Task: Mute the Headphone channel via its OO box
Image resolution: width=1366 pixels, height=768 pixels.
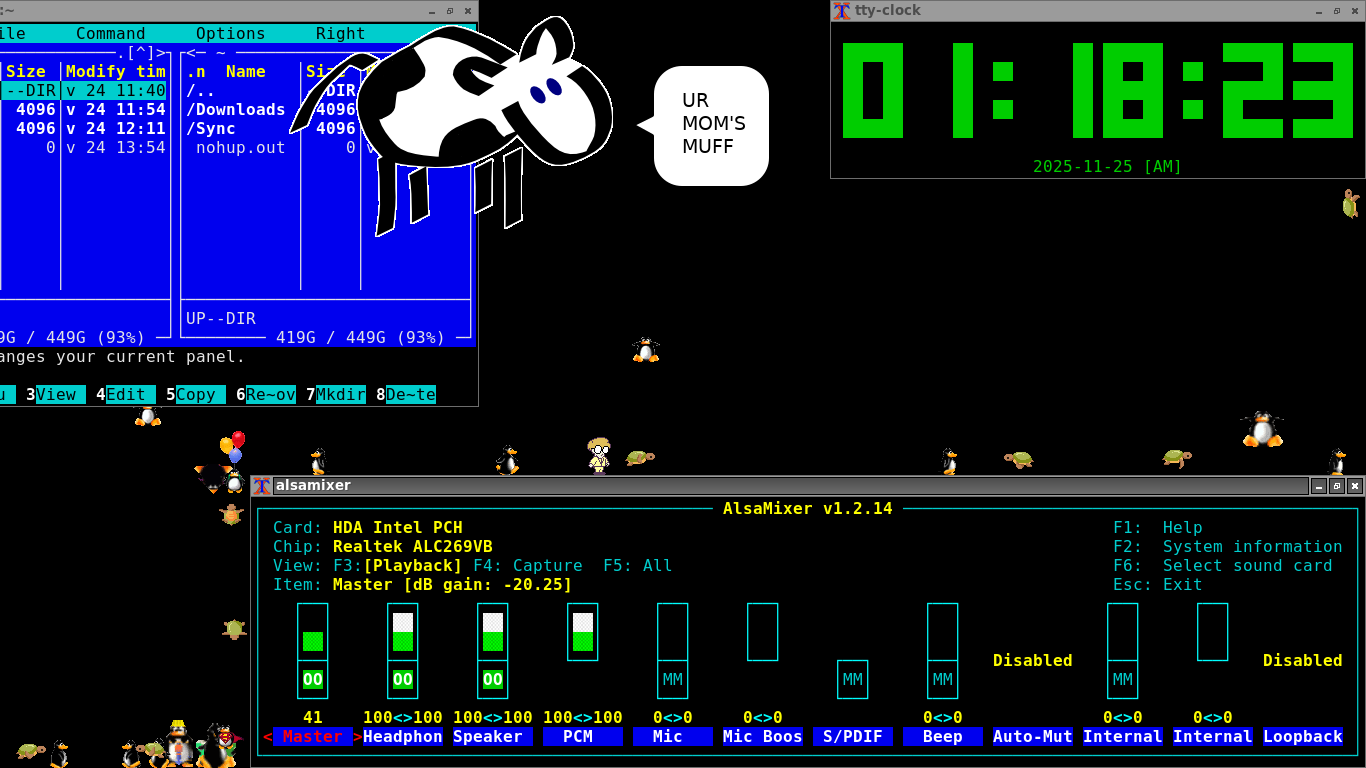Action: click(x=403, y=680)
